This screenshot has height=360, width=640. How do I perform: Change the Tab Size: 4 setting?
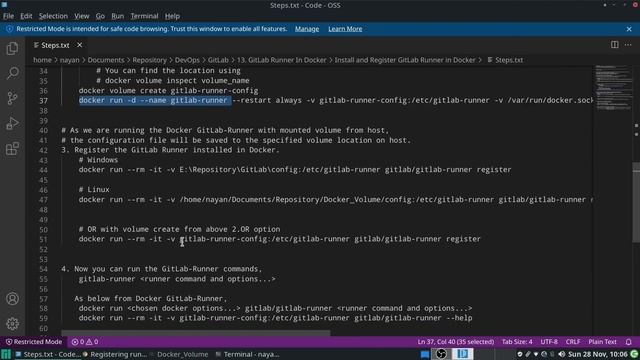517,342
